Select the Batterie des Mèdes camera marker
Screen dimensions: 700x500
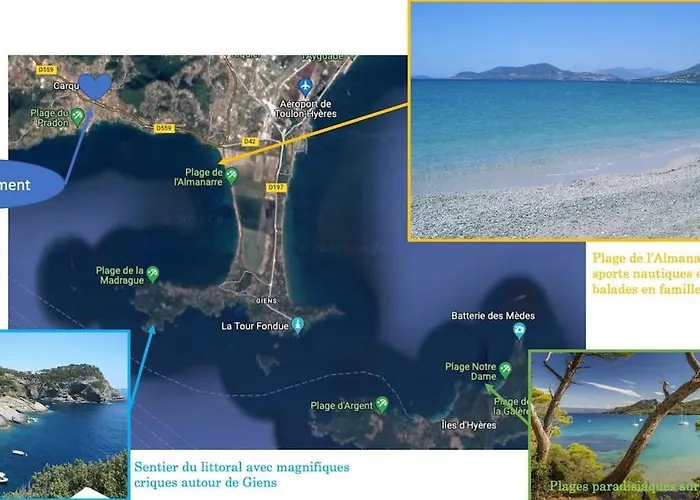coord(519,331)
